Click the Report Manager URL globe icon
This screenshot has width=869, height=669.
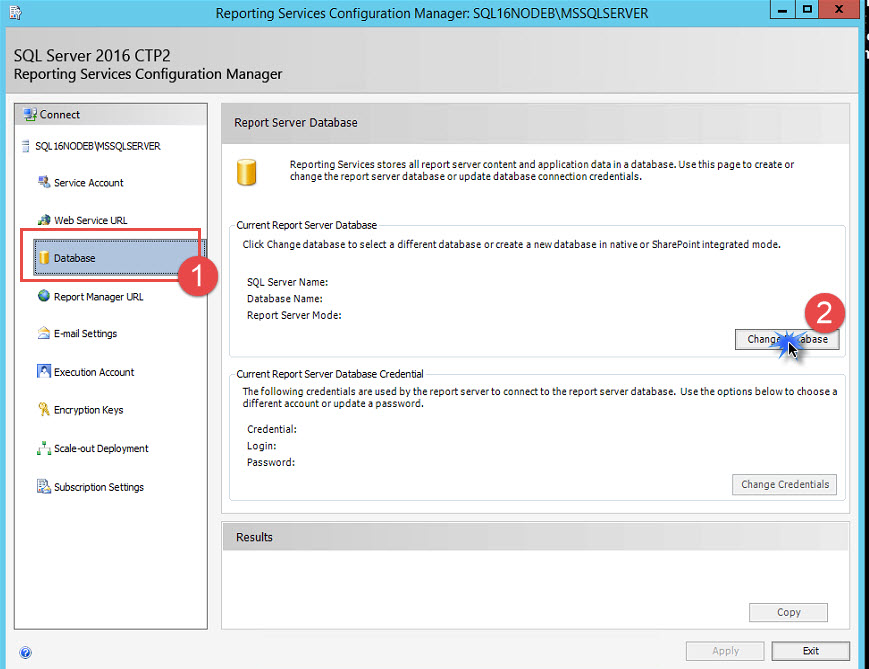(44, 295)
